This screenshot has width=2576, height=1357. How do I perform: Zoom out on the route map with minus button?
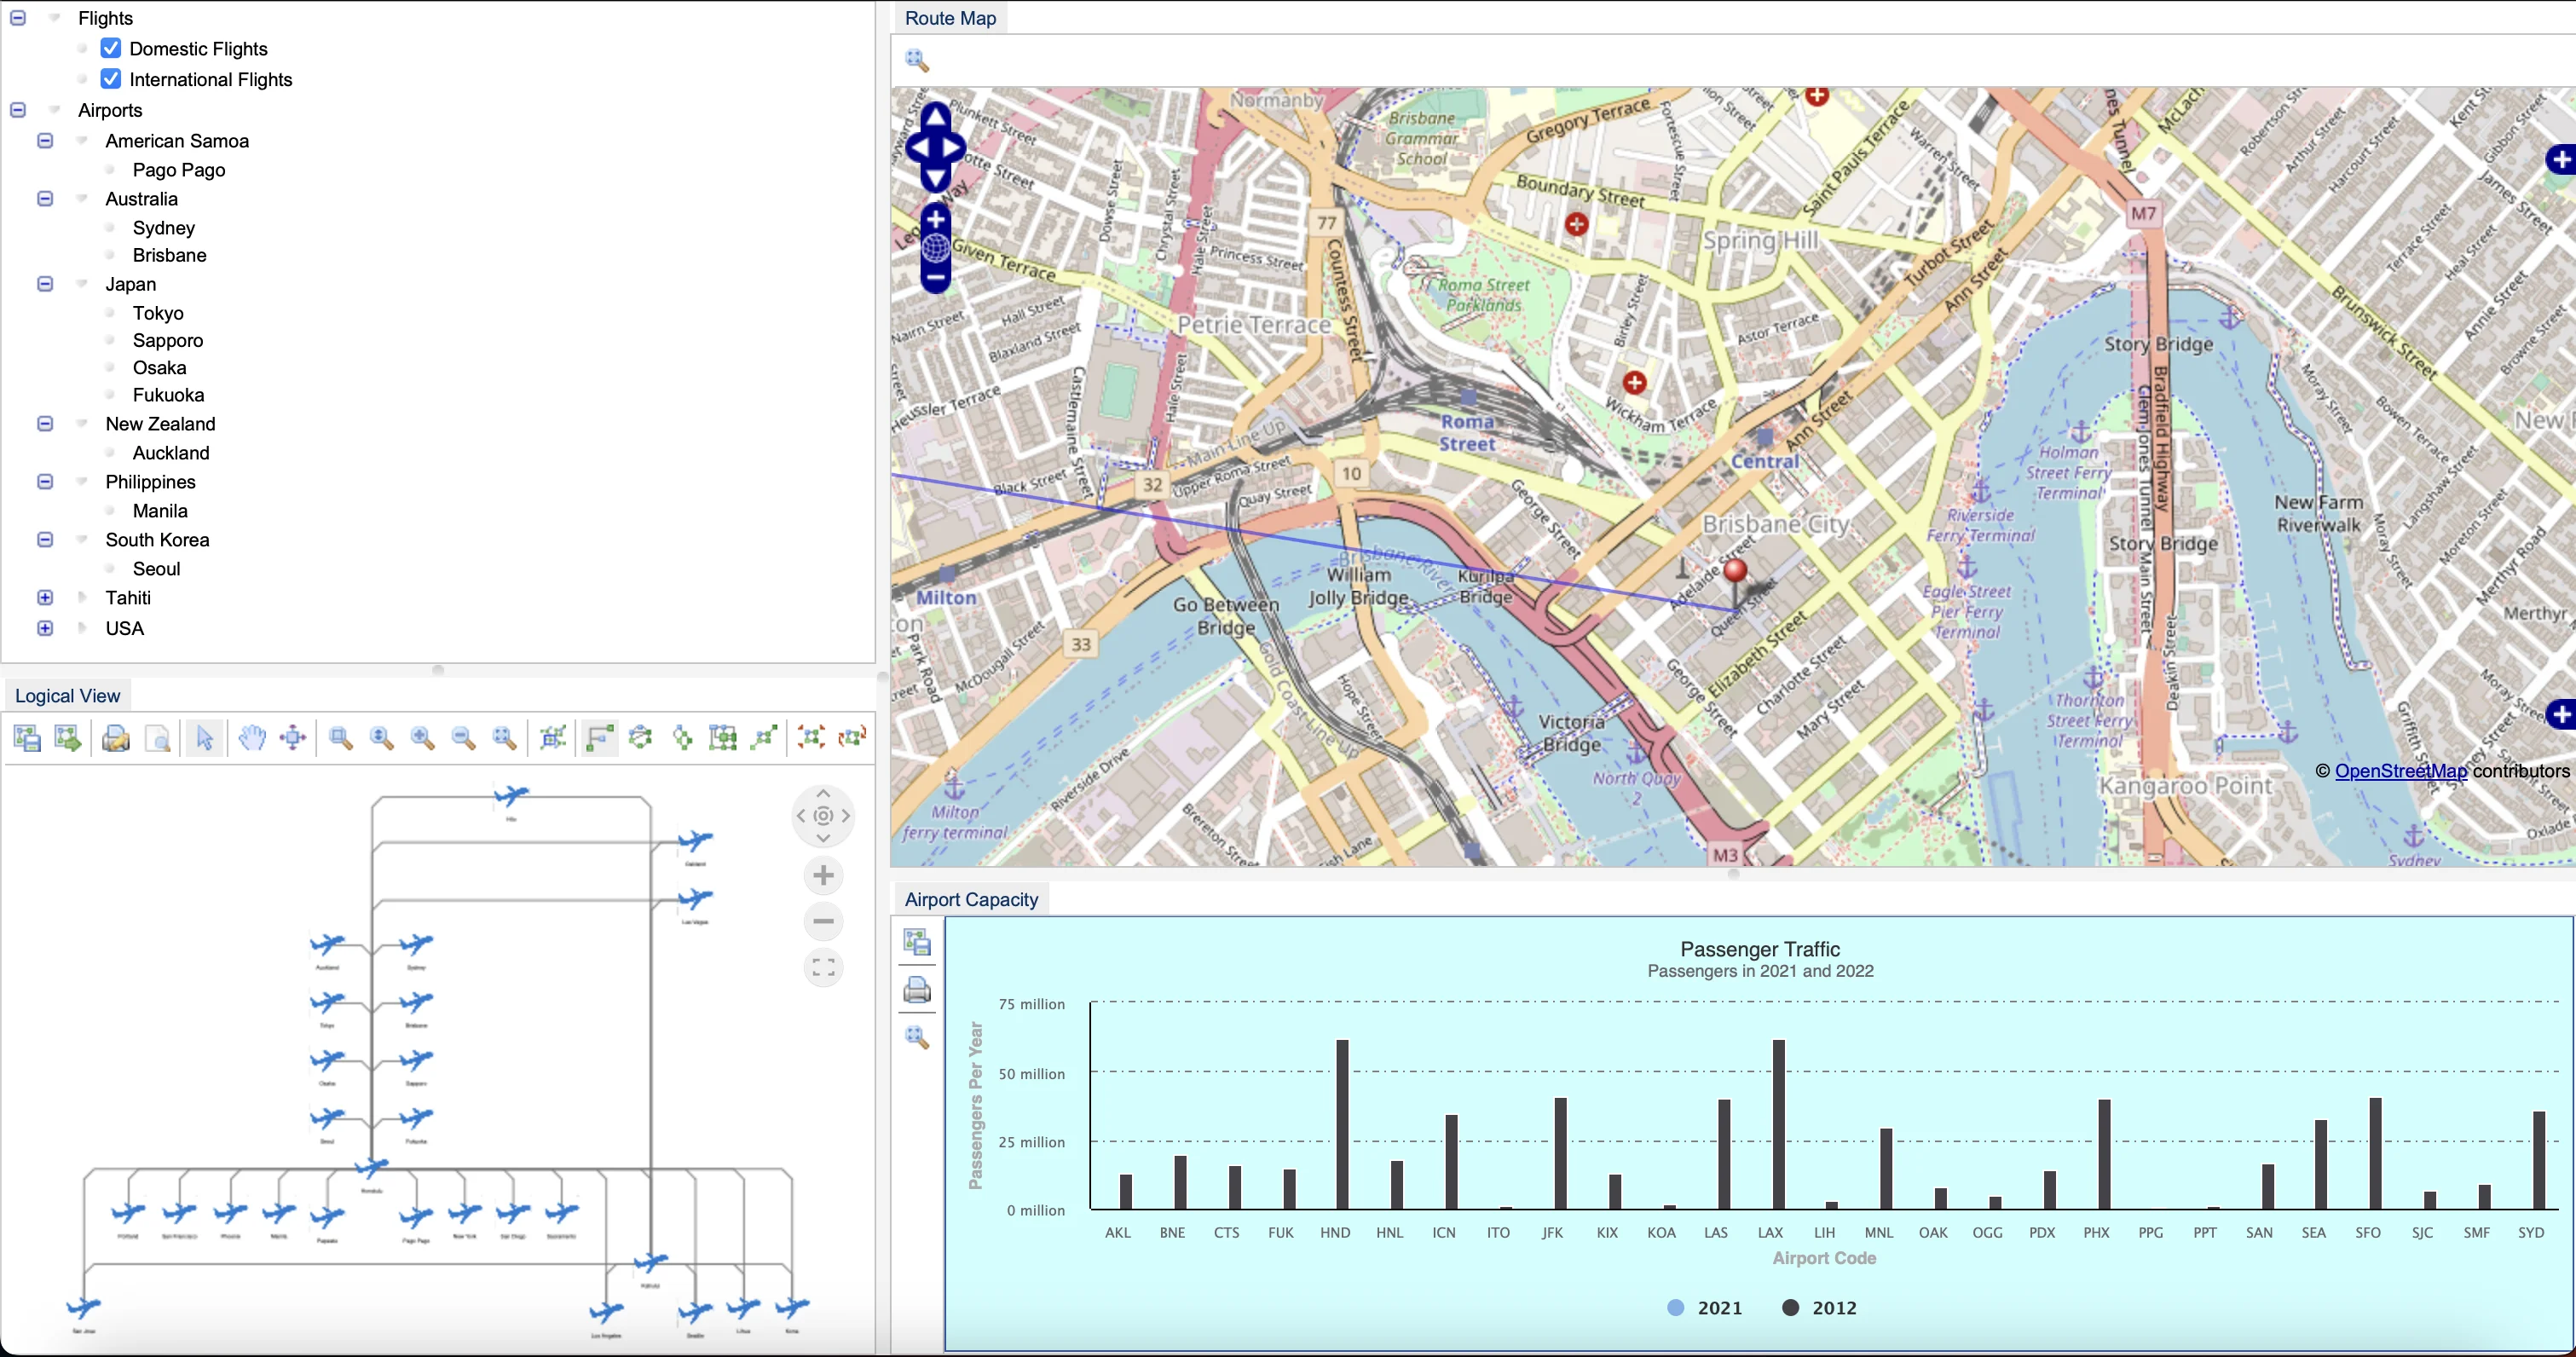coord(935,276)
